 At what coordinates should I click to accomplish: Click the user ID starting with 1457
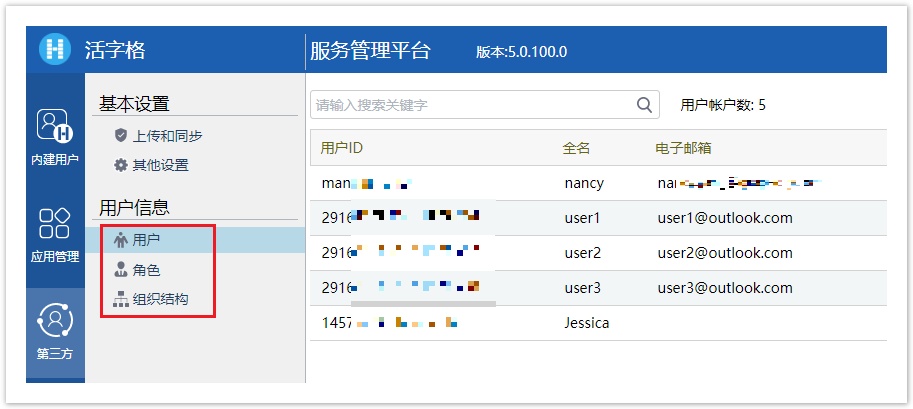pyautogui.click(x=389, y=322)
